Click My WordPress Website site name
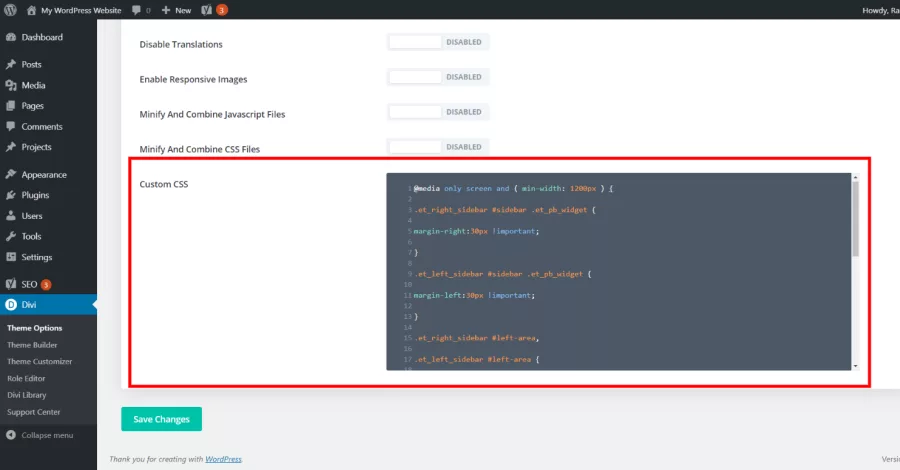This screenshot has width=900, height=470. click(81, 10)
